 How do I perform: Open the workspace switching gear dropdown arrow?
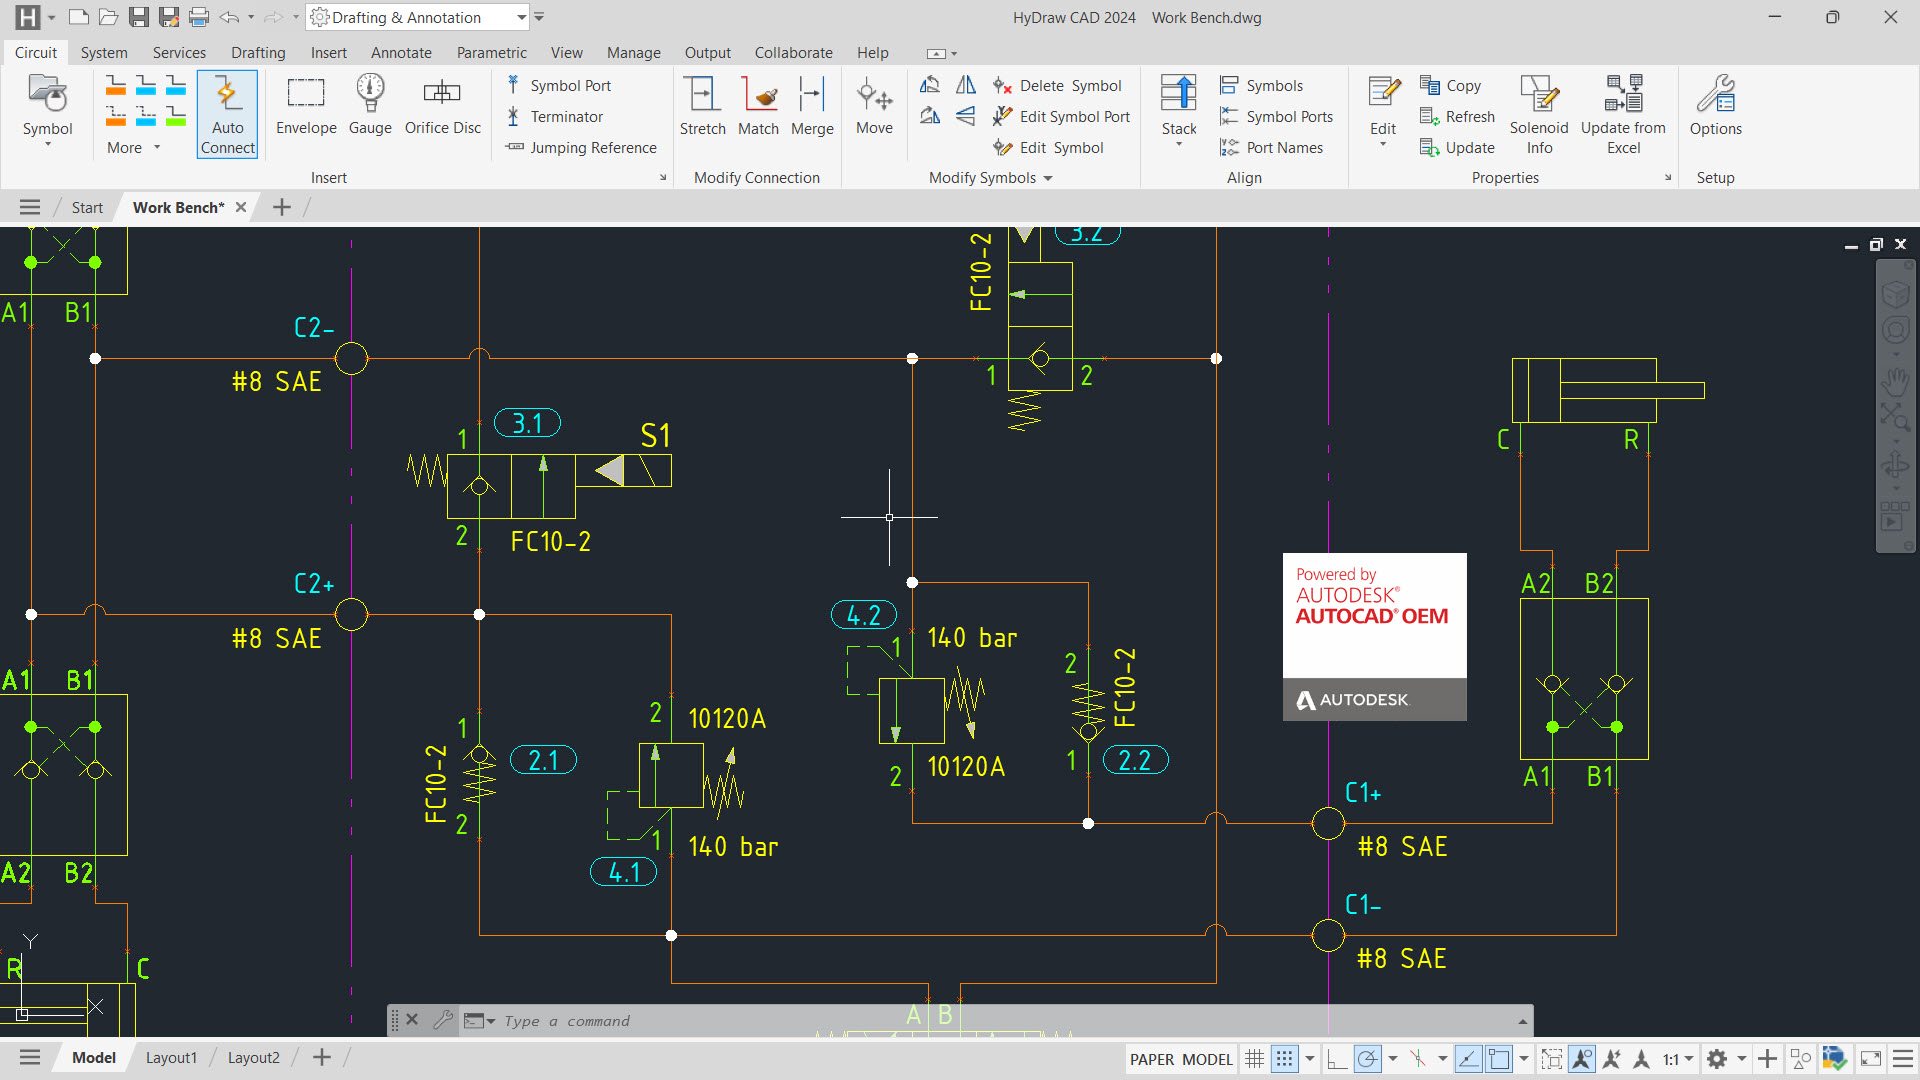[1741, 1058]
